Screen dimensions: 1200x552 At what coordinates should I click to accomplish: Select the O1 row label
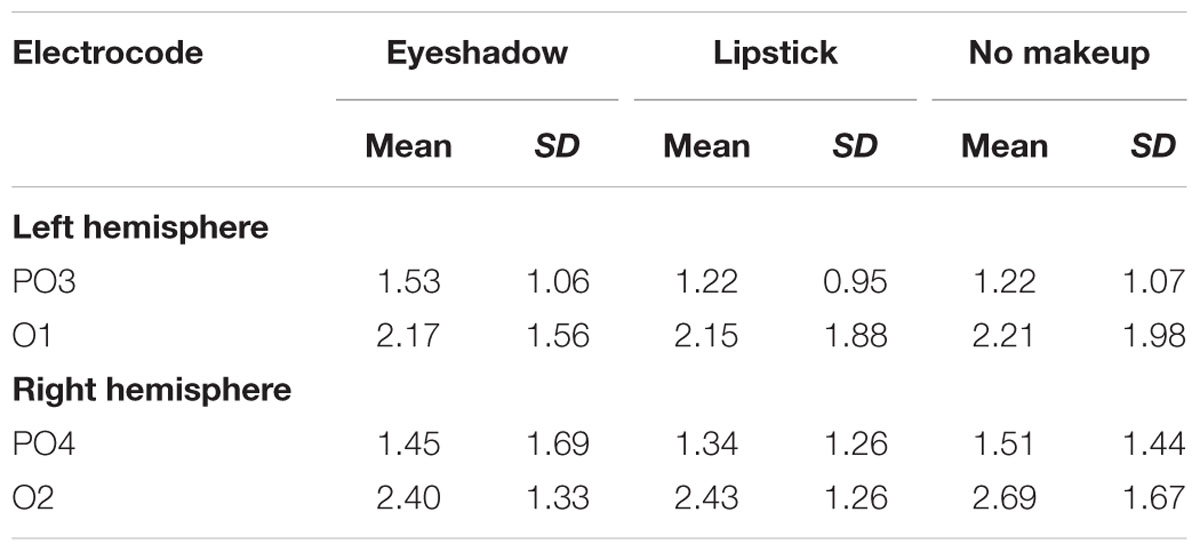point(32,335)
